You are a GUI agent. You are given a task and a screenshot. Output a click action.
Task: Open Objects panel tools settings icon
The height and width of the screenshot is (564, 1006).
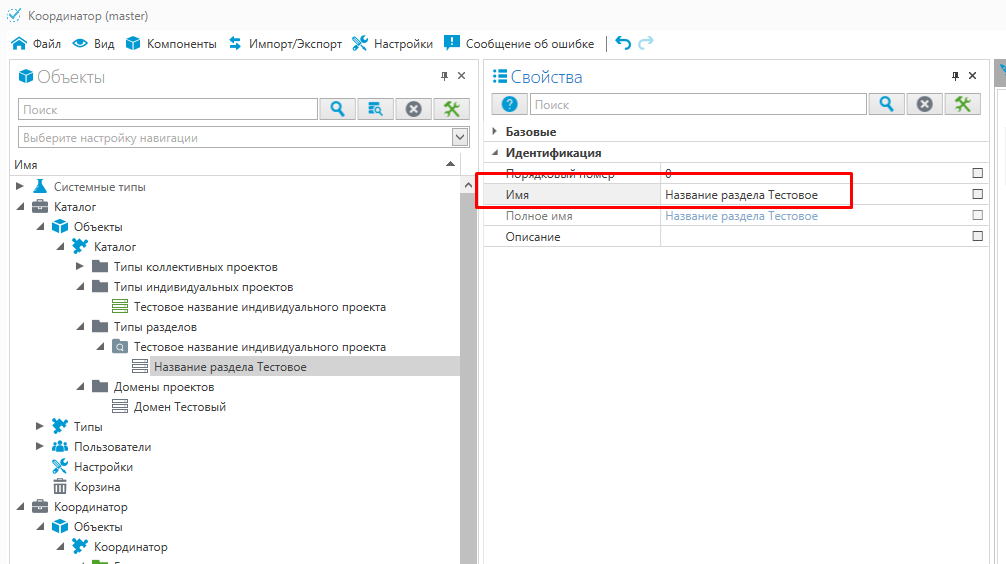pos(452,109)
